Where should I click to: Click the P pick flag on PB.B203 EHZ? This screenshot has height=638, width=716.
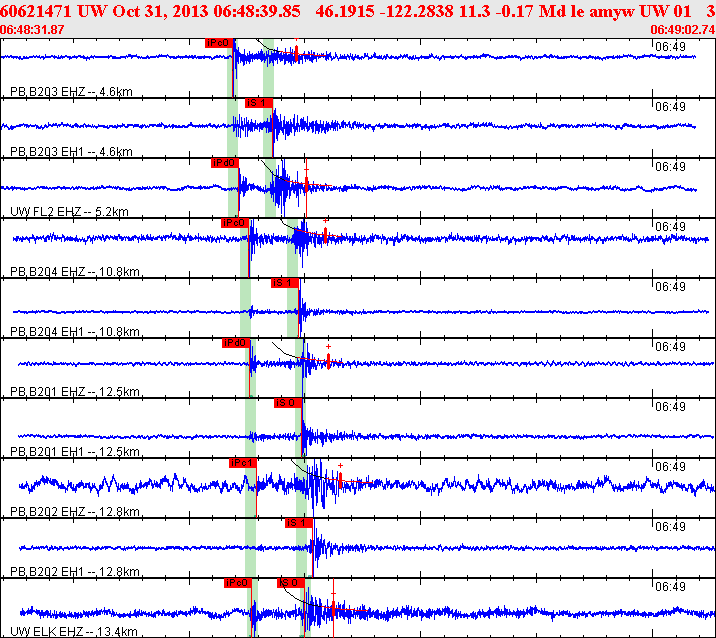(219, 43)
